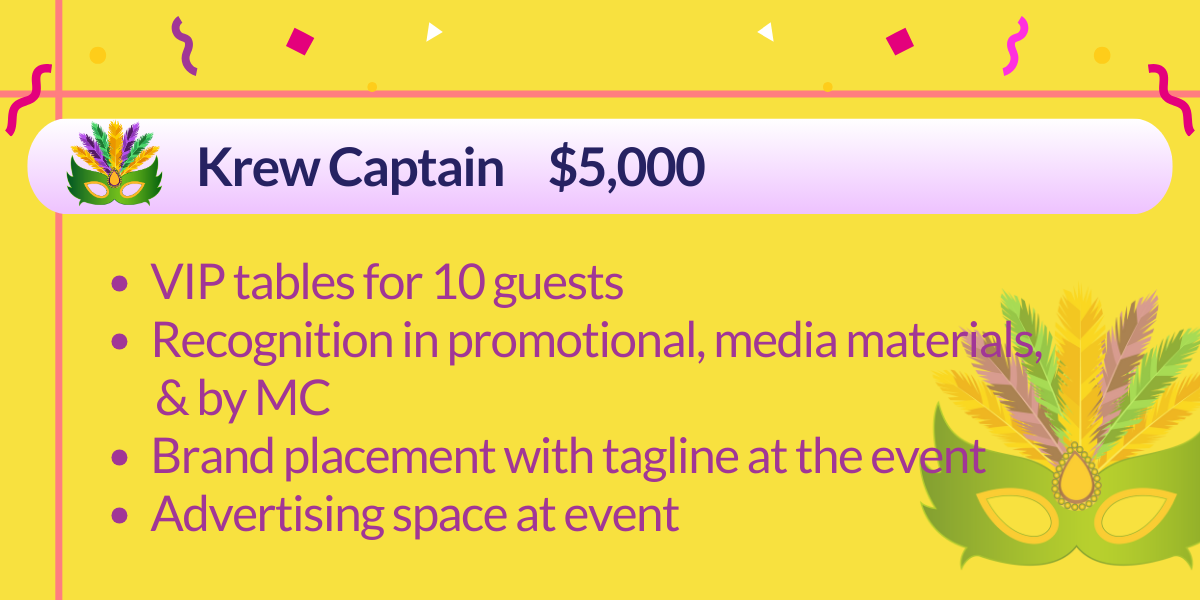The height and width of the screenshot is (600, 1200).
Task: Click the '& by MC' text line
Action: click(x=243, y=399)
